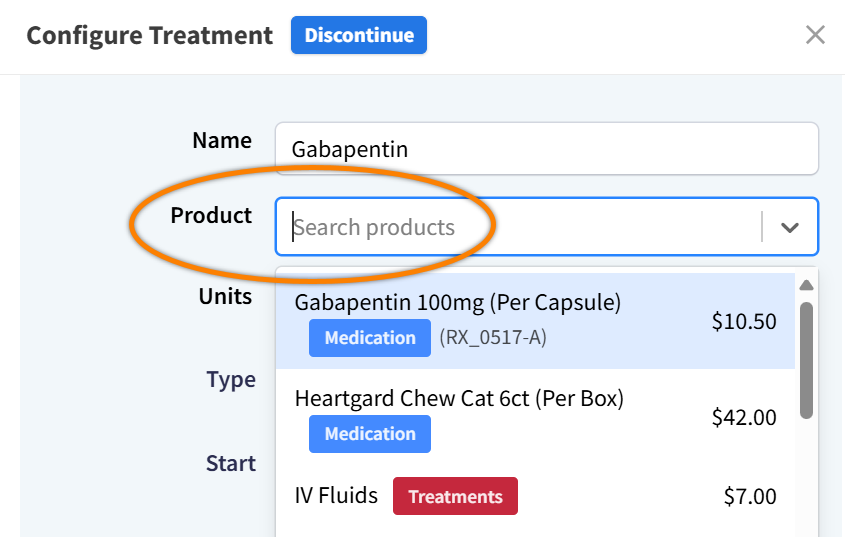This screenshot has height=537, width=845.
Task: Close the Configure Treatment dialog
Action: tap(815, 36)
